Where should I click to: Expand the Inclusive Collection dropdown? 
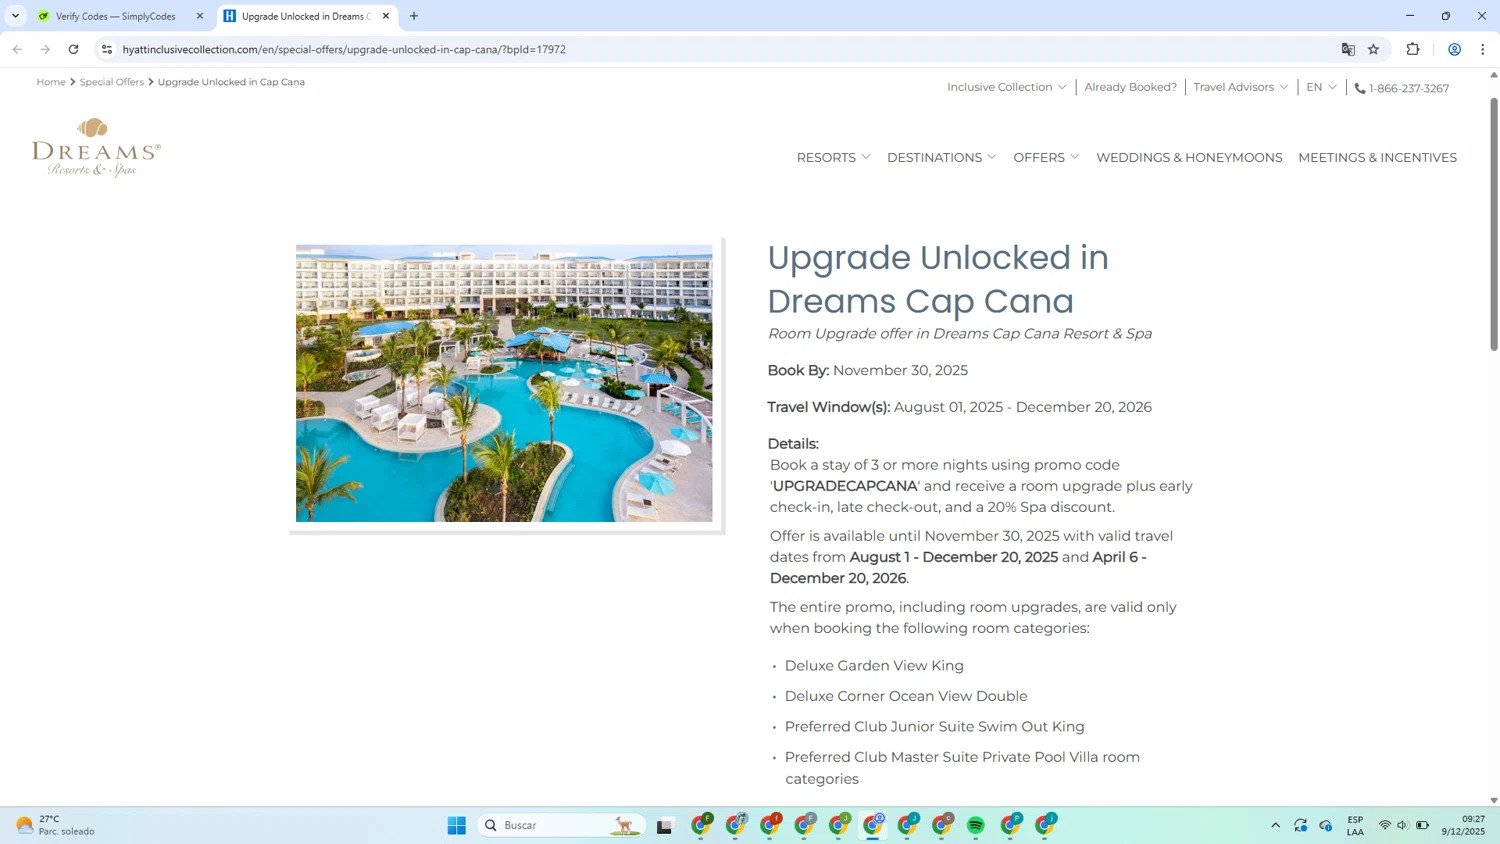pyautogui.click(x=1007, y=87)
